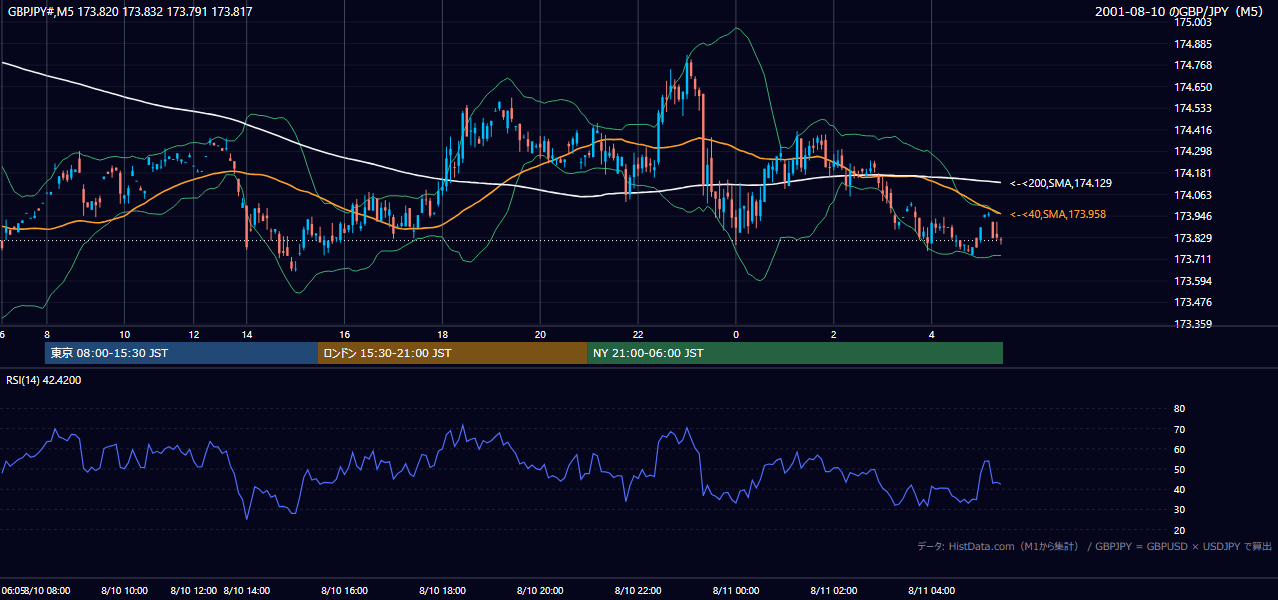1278x600 pixels.
Task: Click the 8/10 10:00 time axis label
Action: 124,591
